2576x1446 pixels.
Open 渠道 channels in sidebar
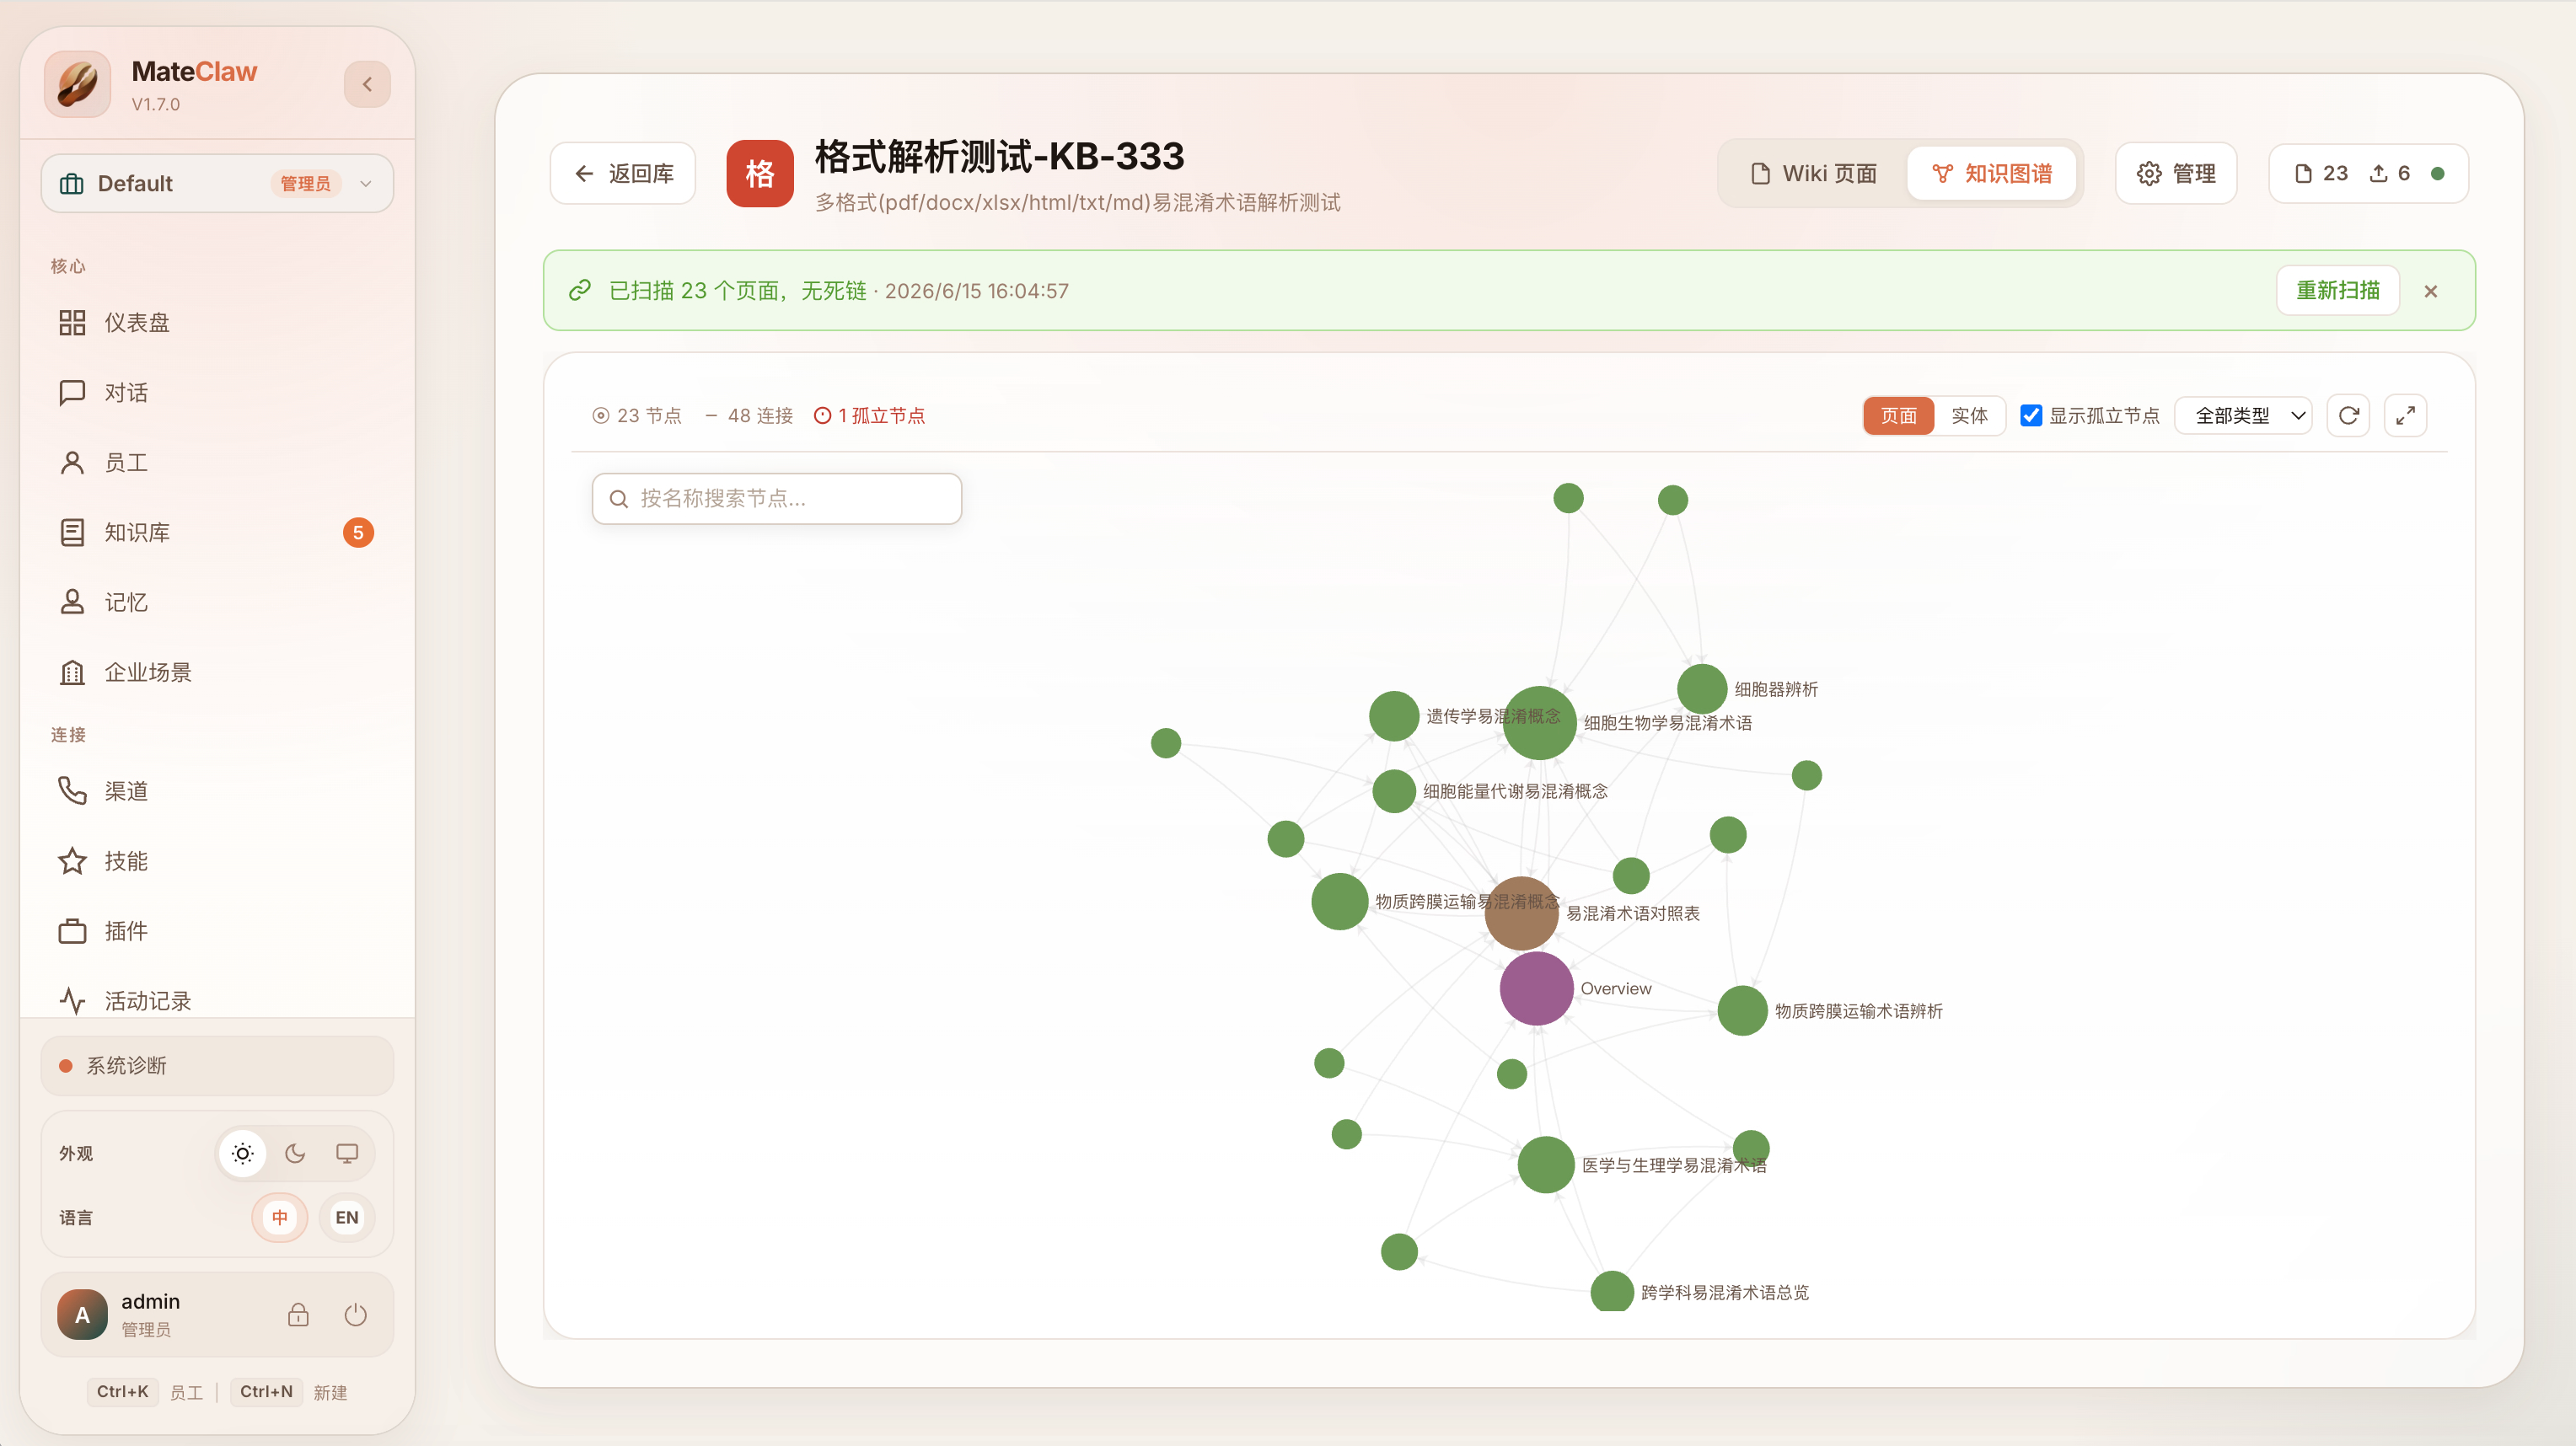[x=217, y=791]
